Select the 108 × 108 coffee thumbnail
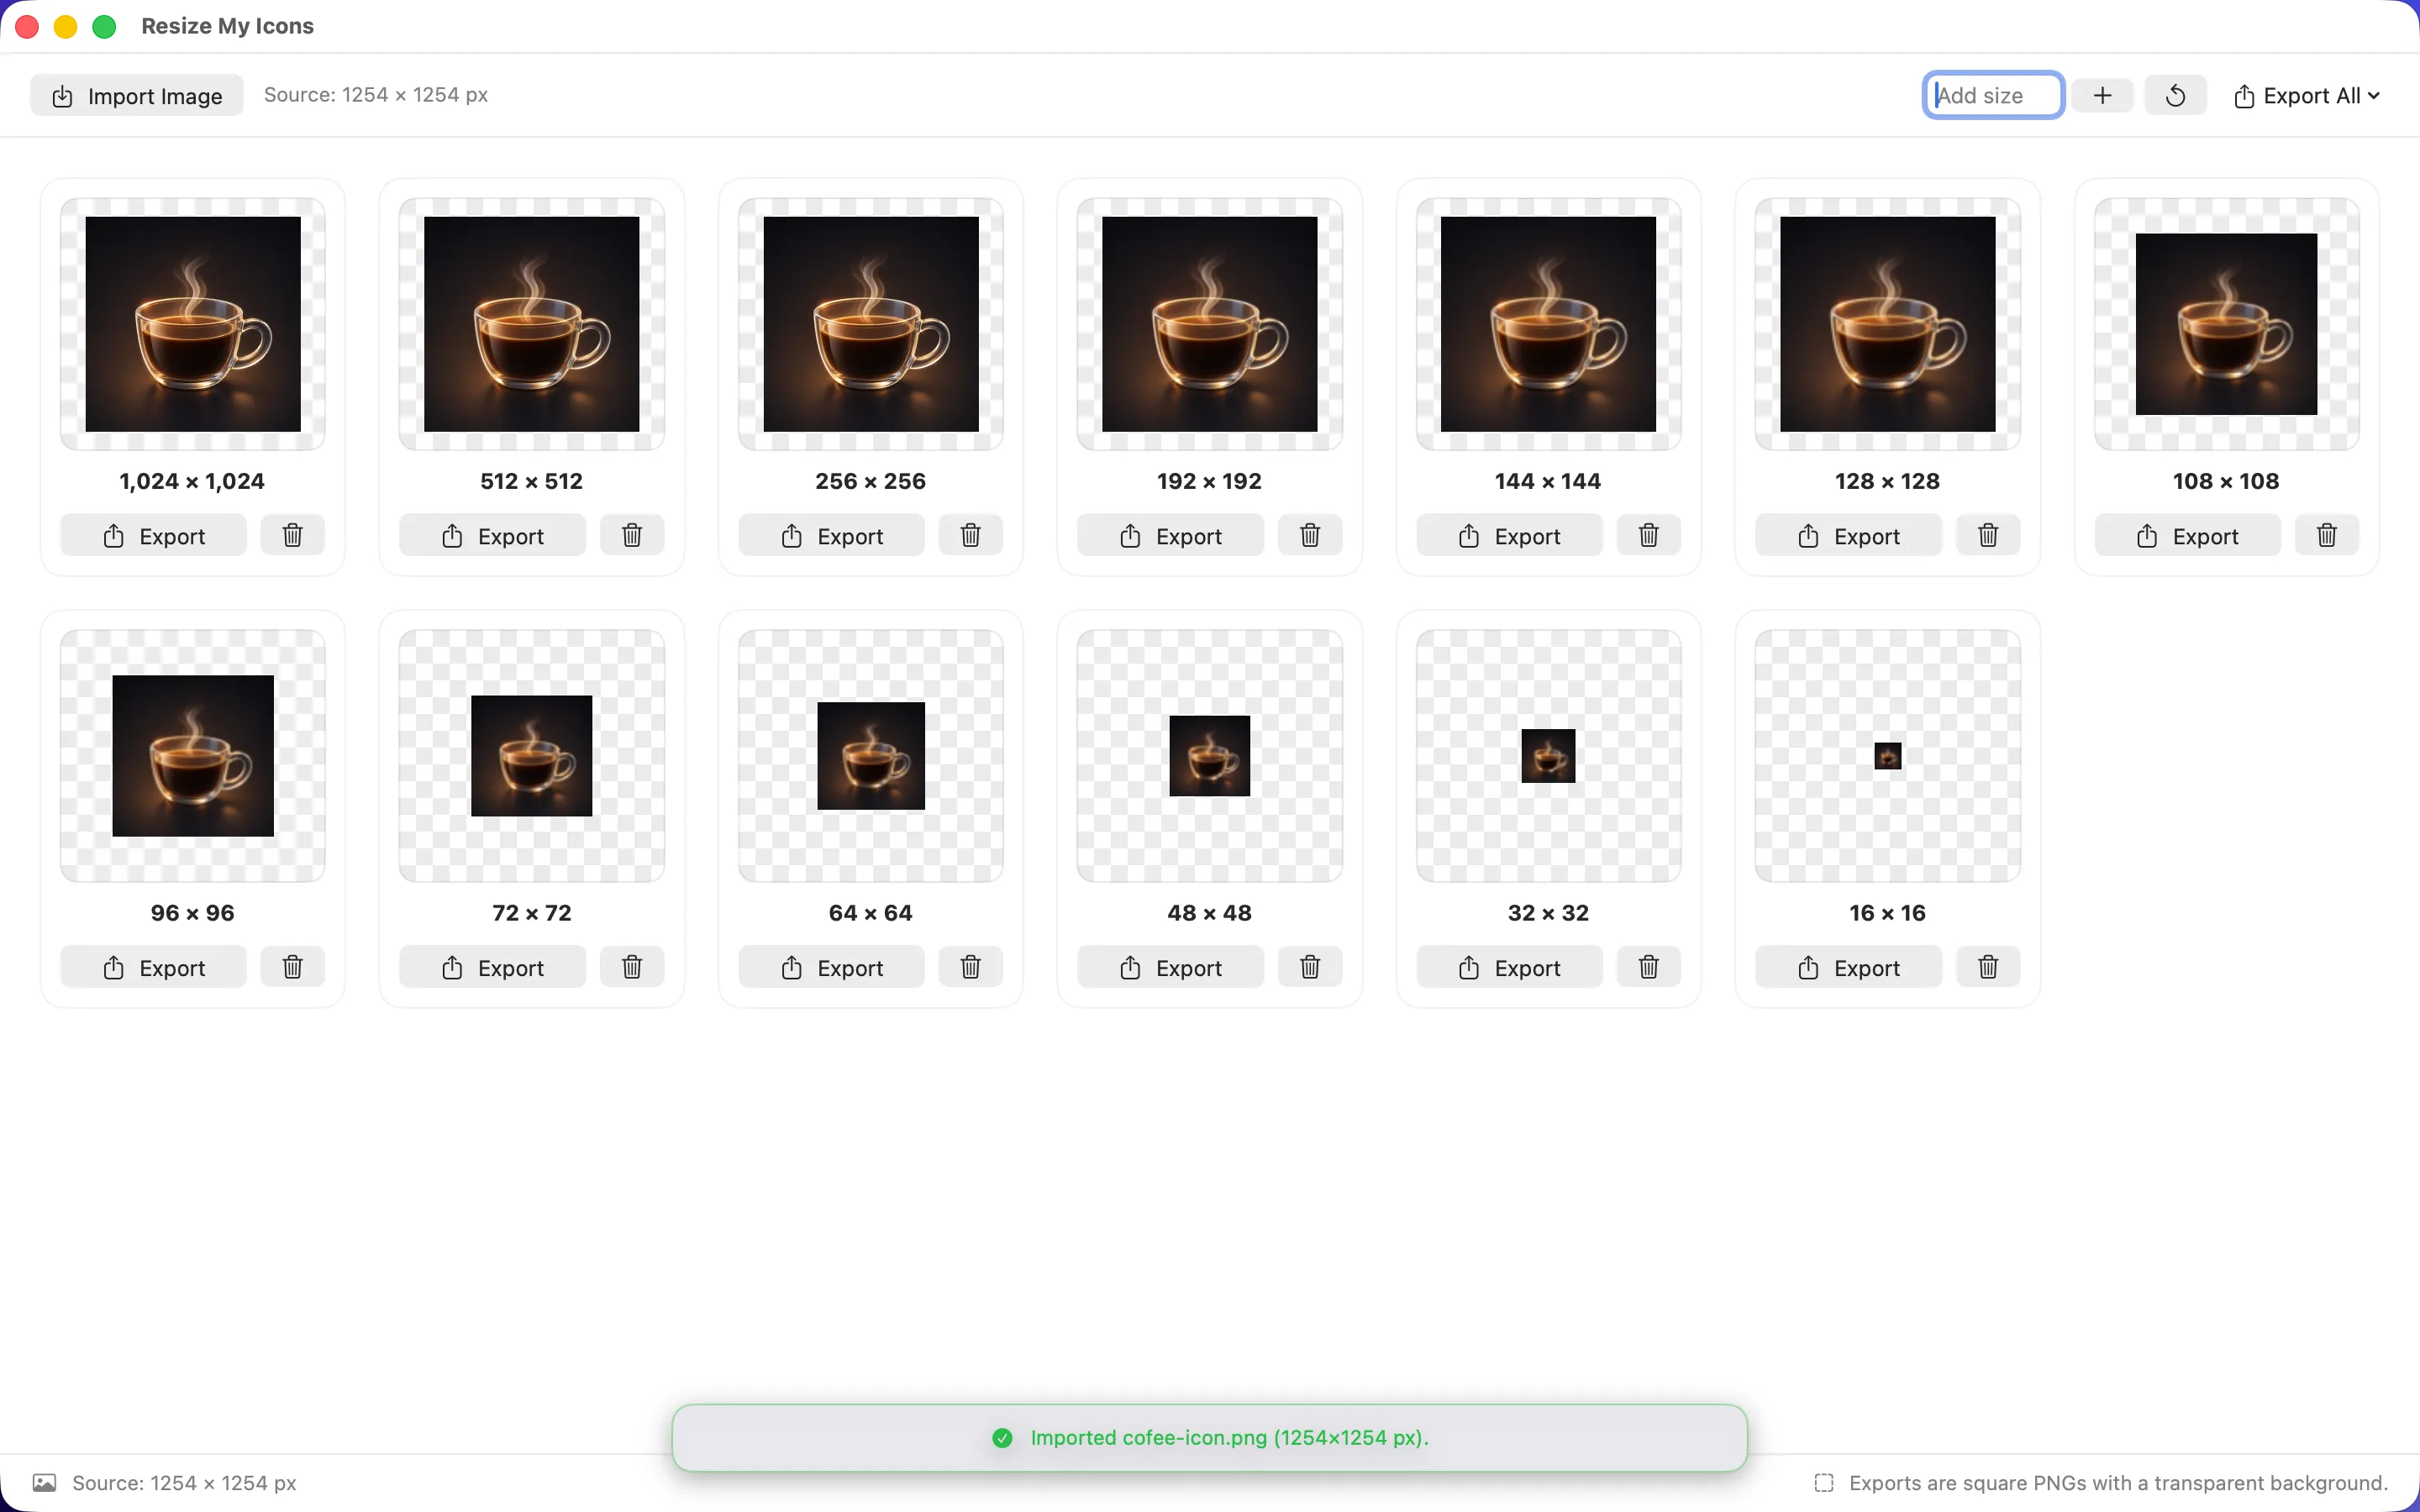This screenshot has height=1512, width=2420. click(x=2227, y=324)
